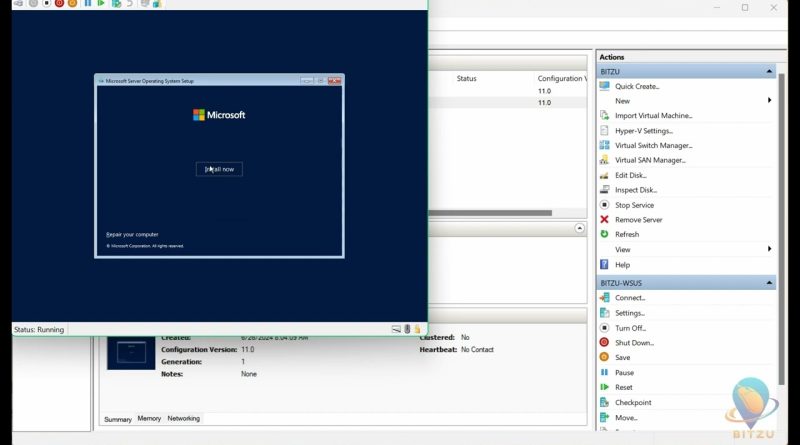Image resolution: width=800 pixels, height=445 pixels.
Task: Click the Settings icon under BITZU-WSUS
Action: click(x=605, y=313)
